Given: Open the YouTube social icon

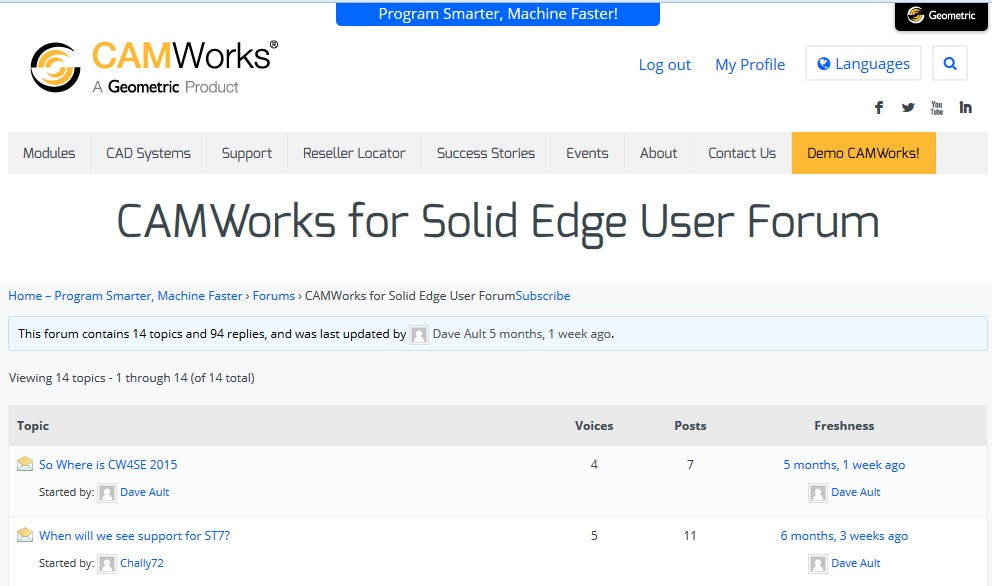Looking at the screenshot, I should click(x=937, y=108).
